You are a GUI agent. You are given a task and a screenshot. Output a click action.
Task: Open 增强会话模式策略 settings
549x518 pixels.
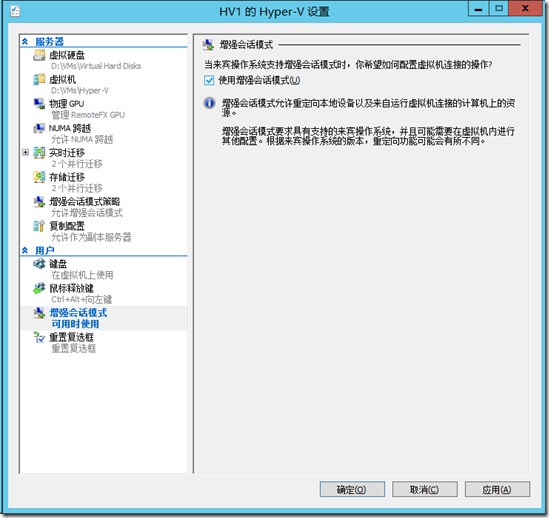pyautogui.click(x=84, y=202)
